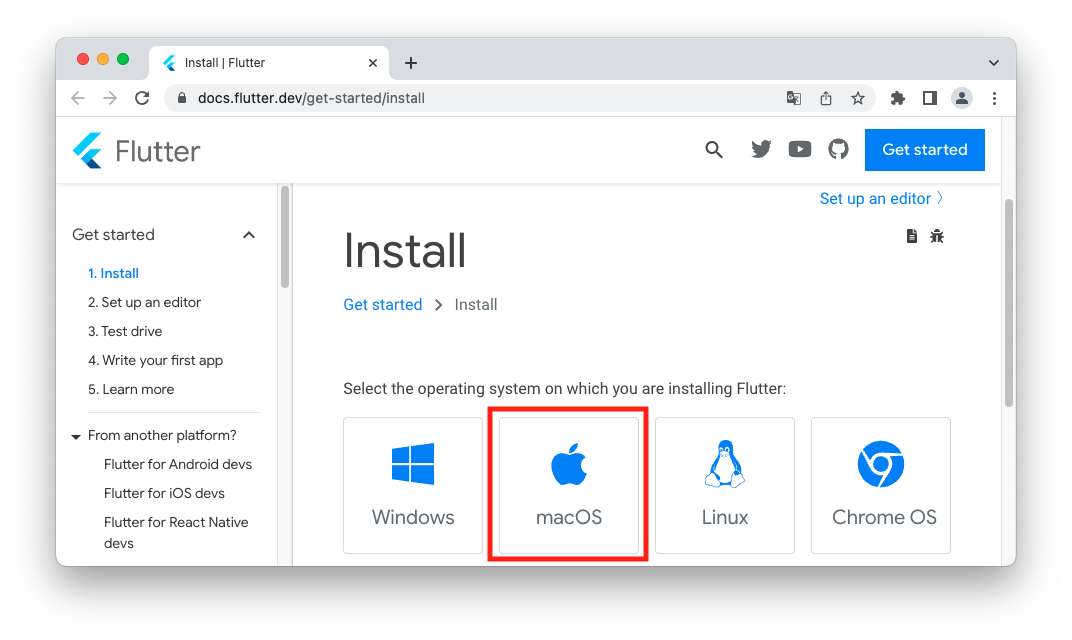Open Flutter's Twitter page icon
1072x640 pixels.
[x=761, y=149]
